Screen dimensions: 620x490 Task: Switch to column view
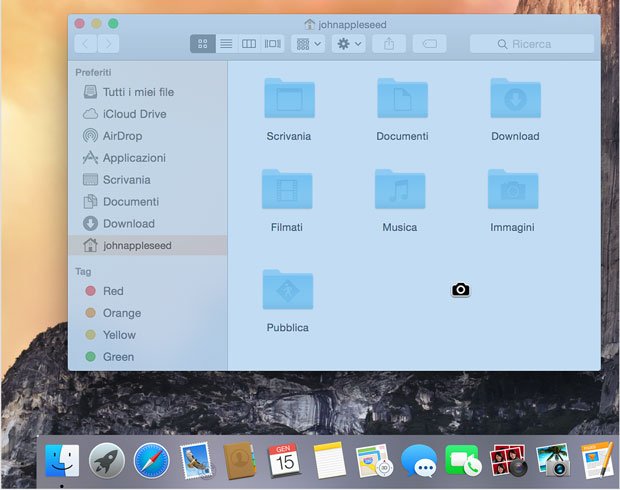coord(249,44)
